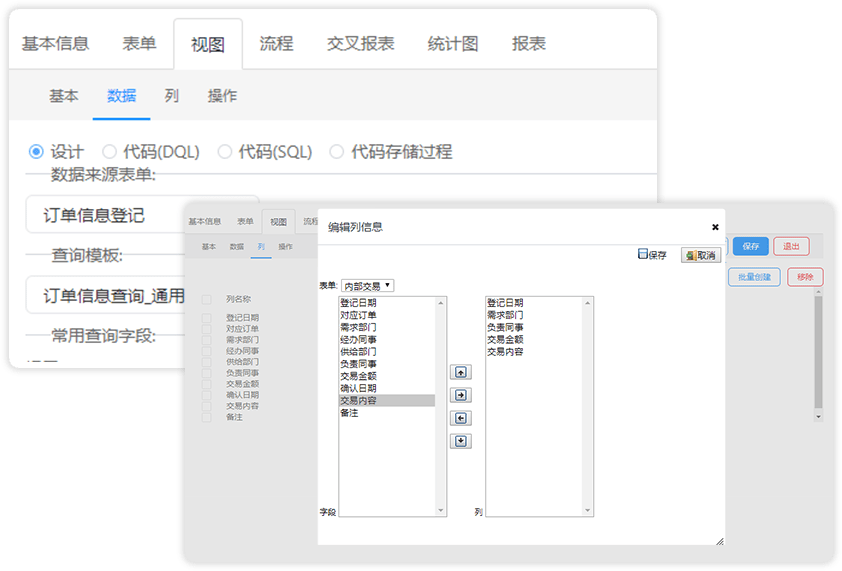
Task: Click the move-left arrow icon button
Action: 461,418
